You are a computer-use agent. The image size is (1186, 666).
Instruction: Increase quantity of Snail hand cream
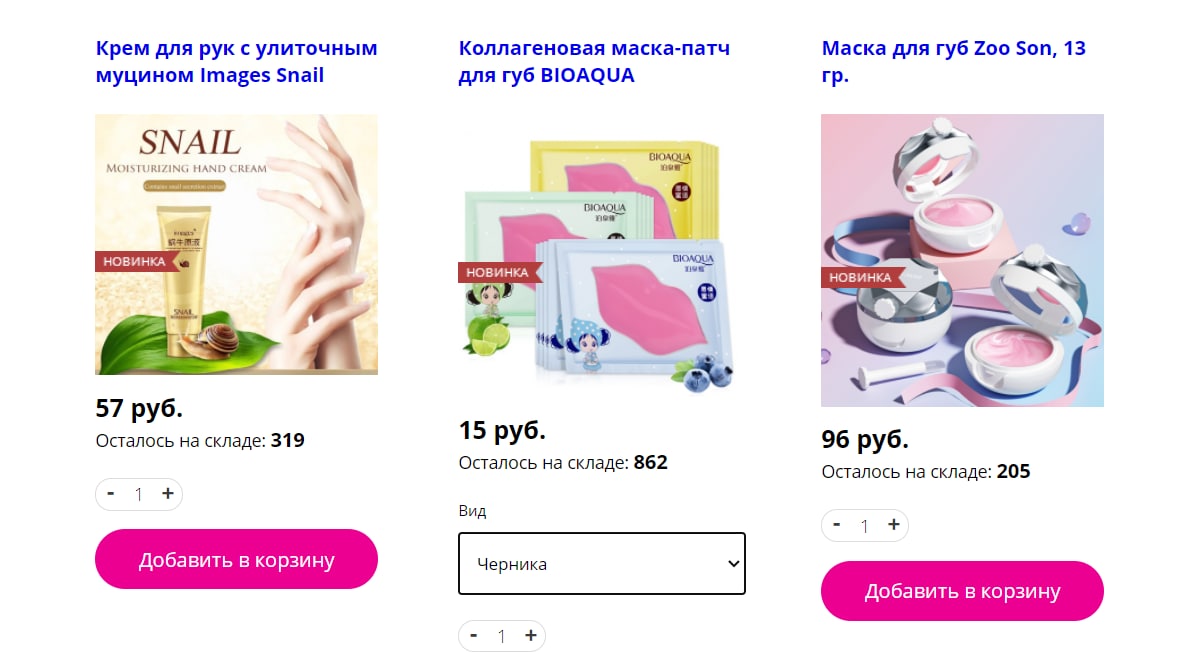tap(168, 494)
